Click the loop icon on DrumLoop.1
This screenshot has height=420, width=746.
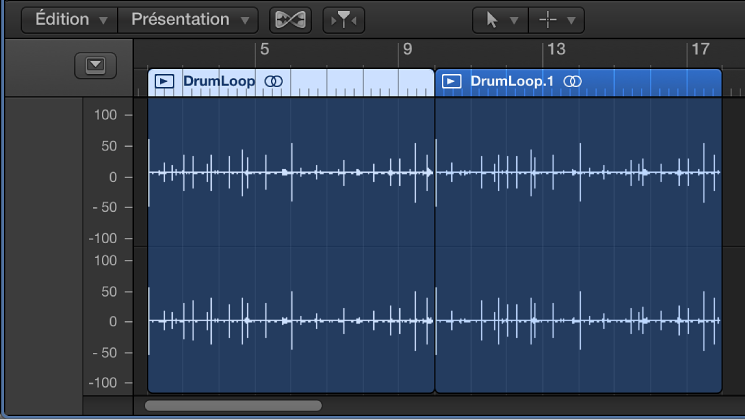(x=572, y=81)
